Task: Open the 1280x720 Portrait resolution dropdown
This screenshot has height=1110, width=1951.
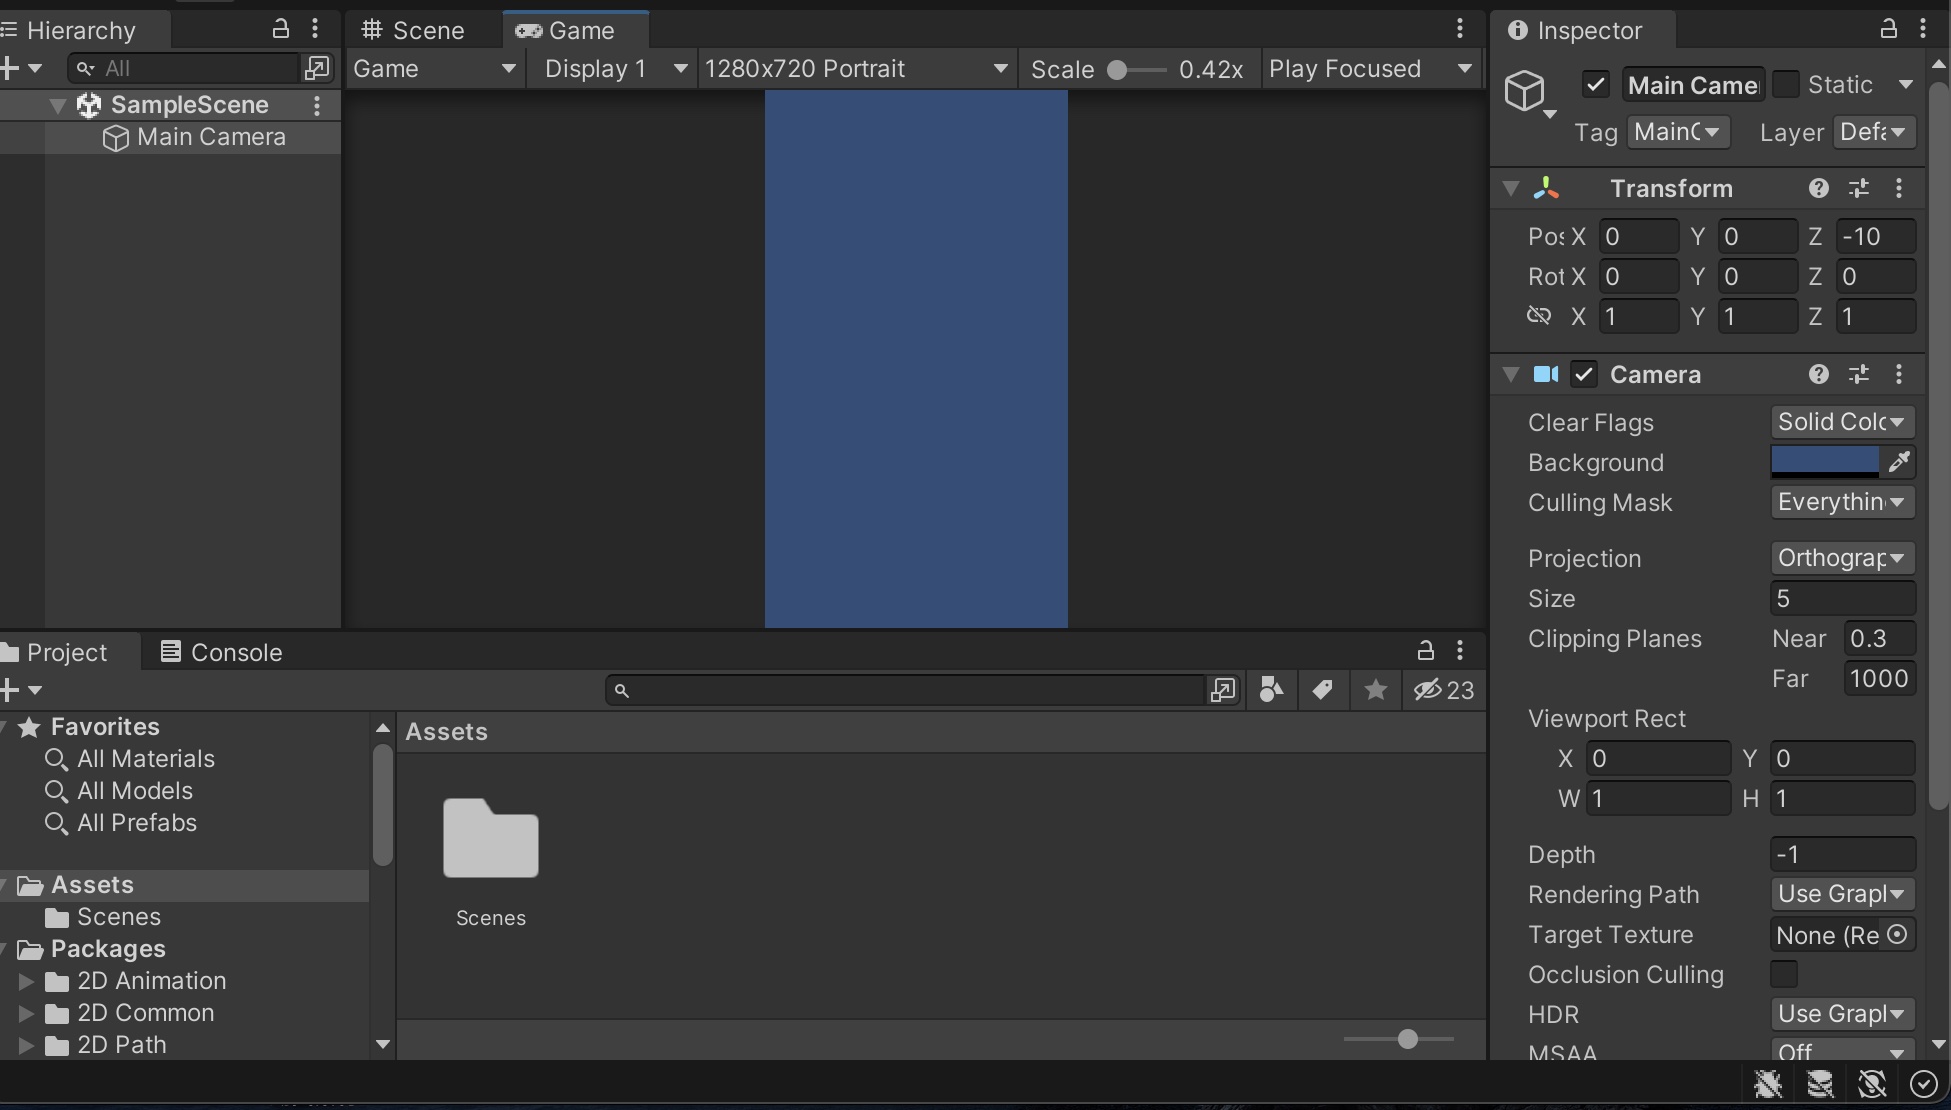Action: tap(856, 69)
